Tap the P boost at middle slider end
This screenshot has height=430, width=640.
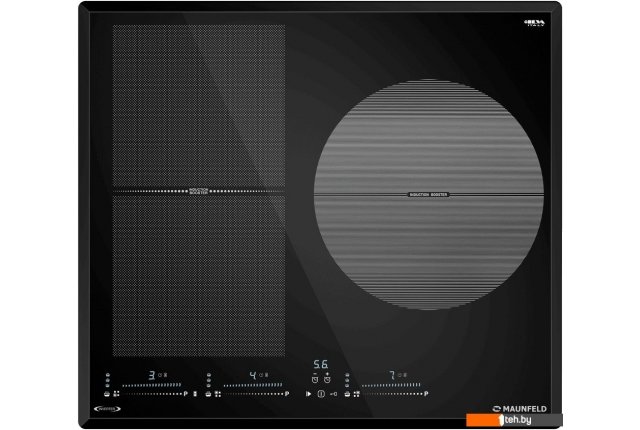(286, 394)
